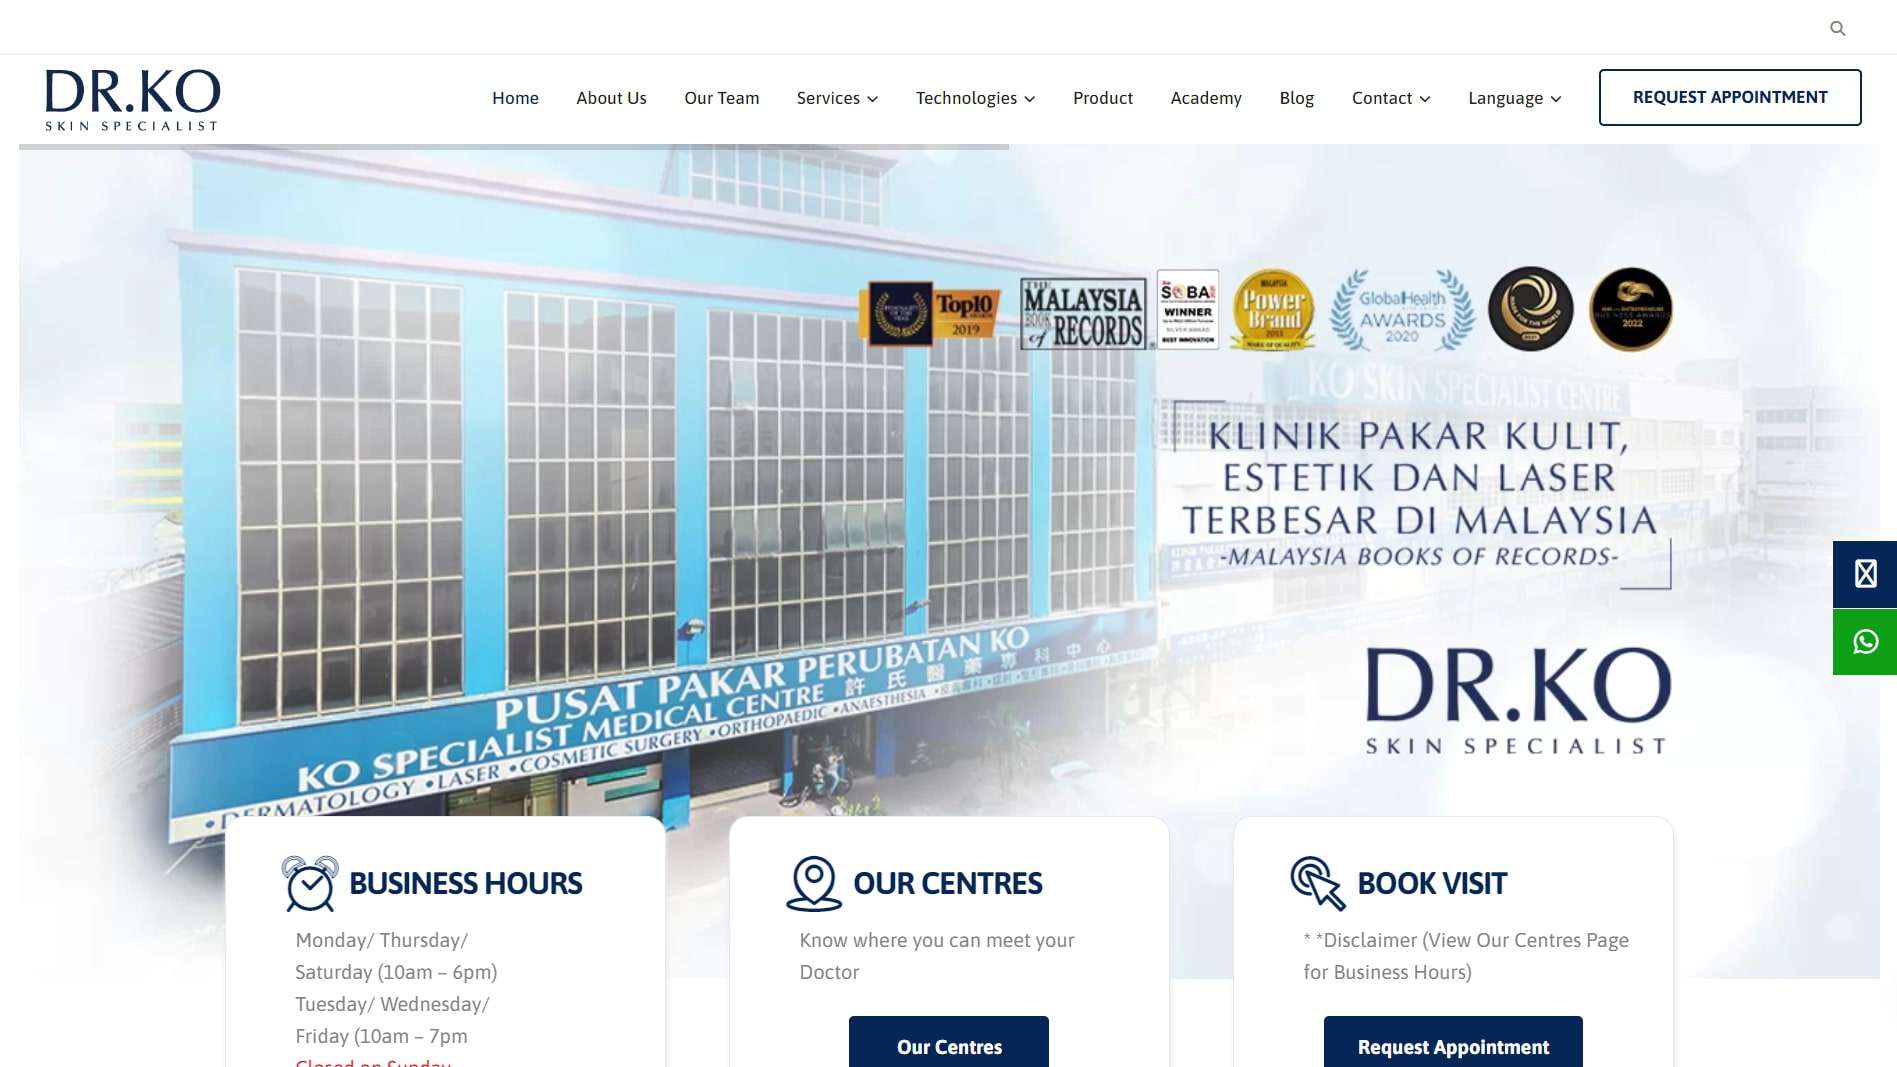
Task: Click the 'Monday/ Thursday/' hours text
Action: point(381,940)
